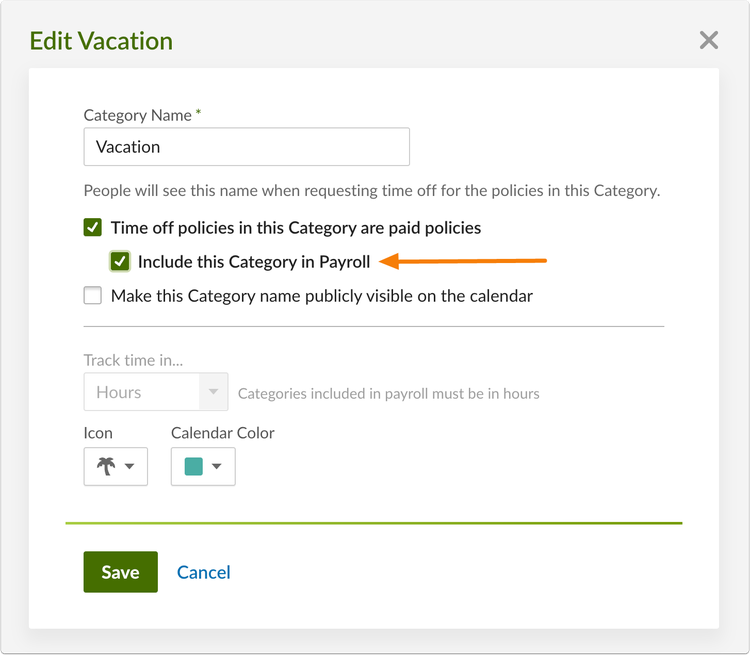
Task: Click the Save button
Action: pos(121,572)
